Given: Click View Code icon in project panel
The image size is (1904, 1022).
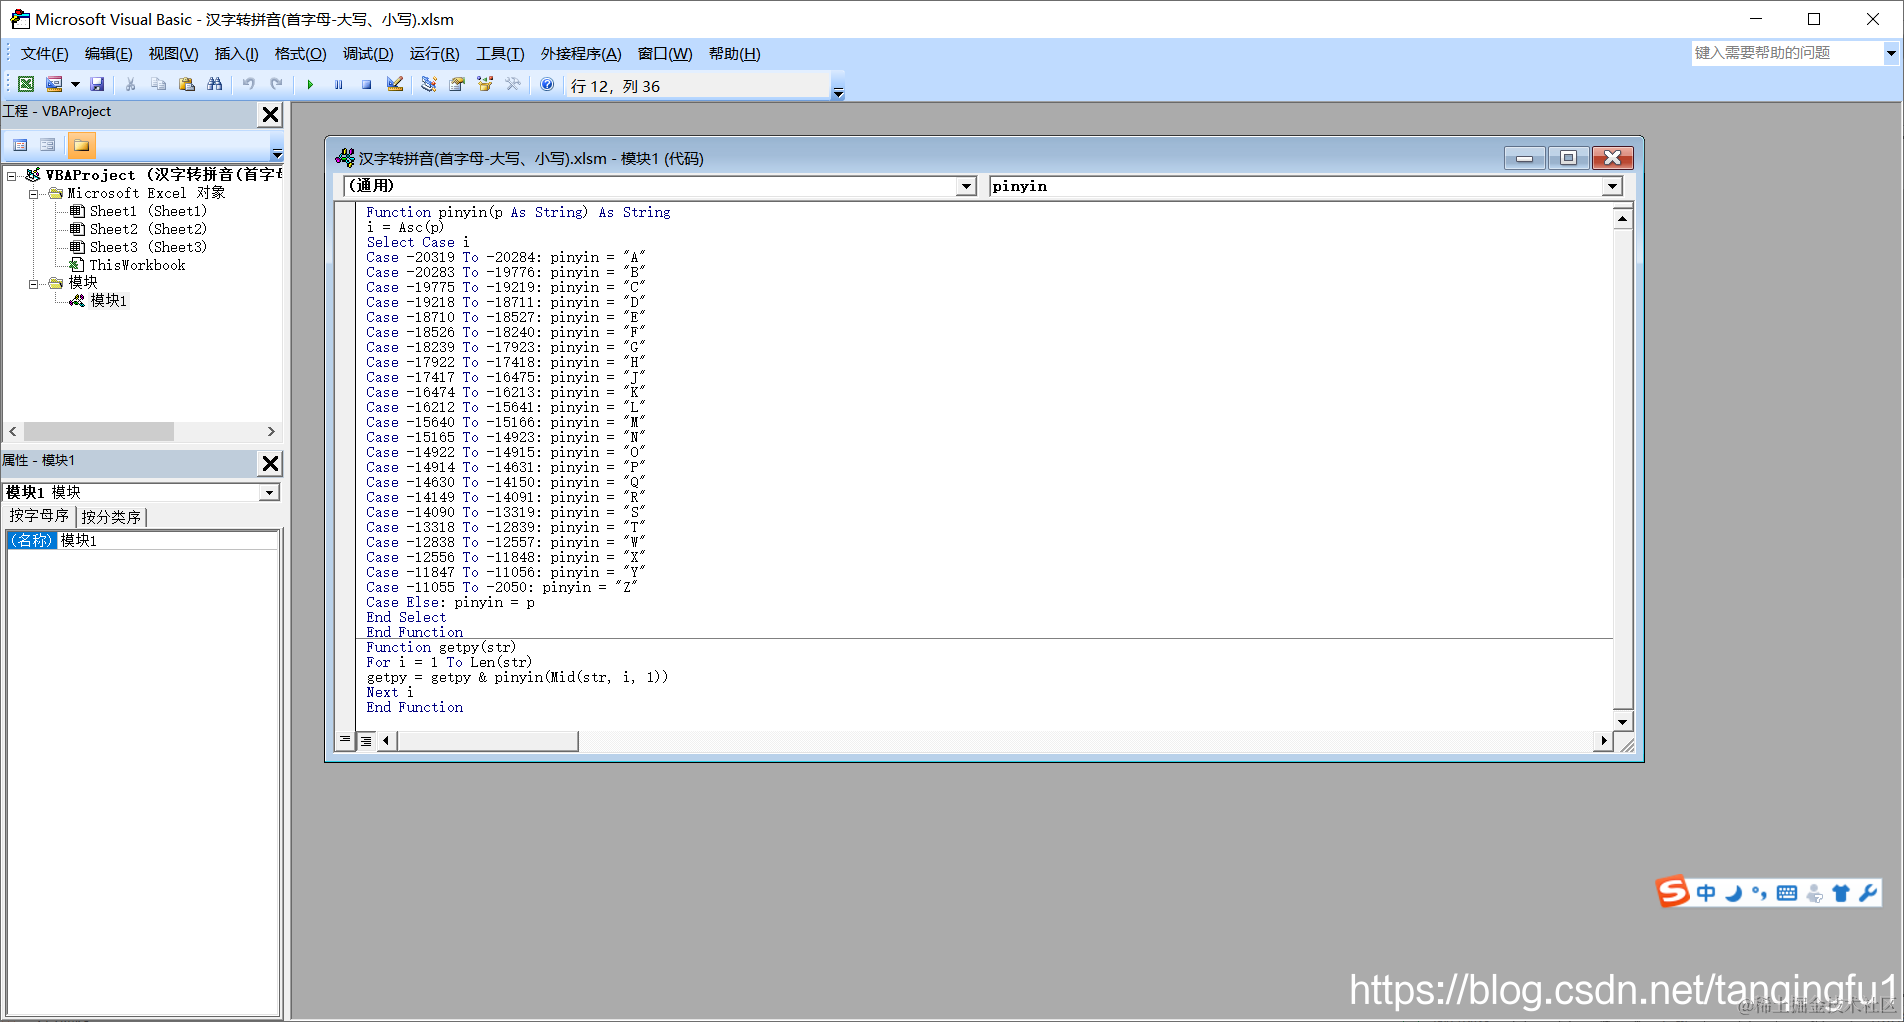Looking at the screenshot, I should point(20,145).
